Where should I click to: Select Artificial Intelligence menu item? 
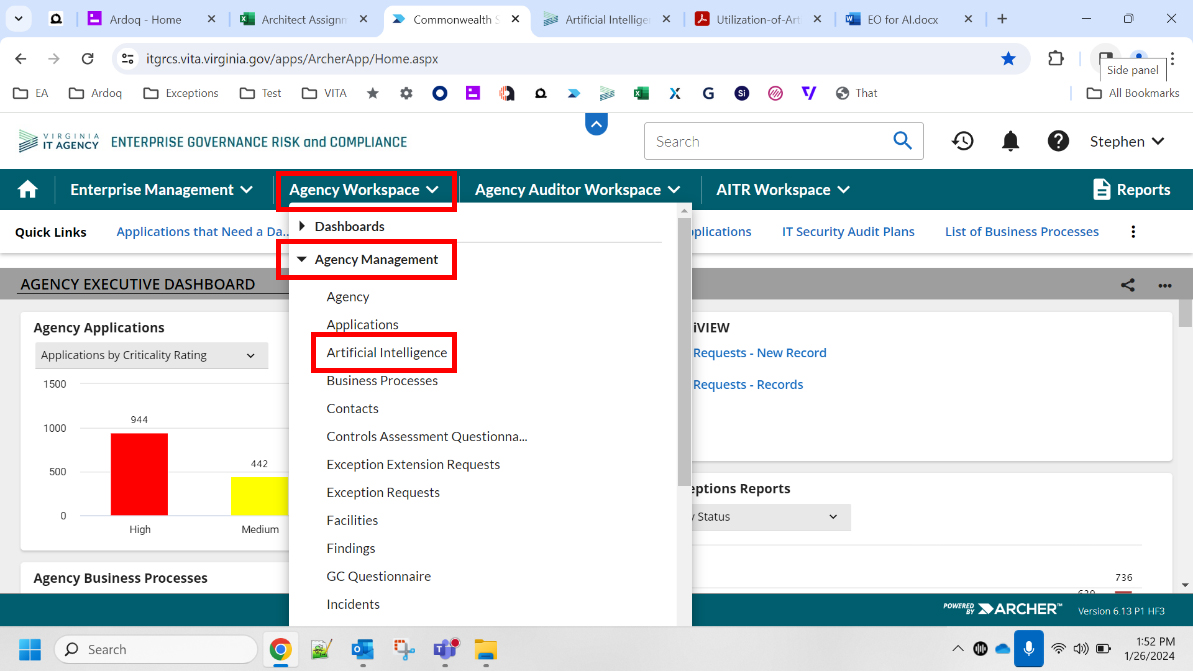(x=387, y=352)
